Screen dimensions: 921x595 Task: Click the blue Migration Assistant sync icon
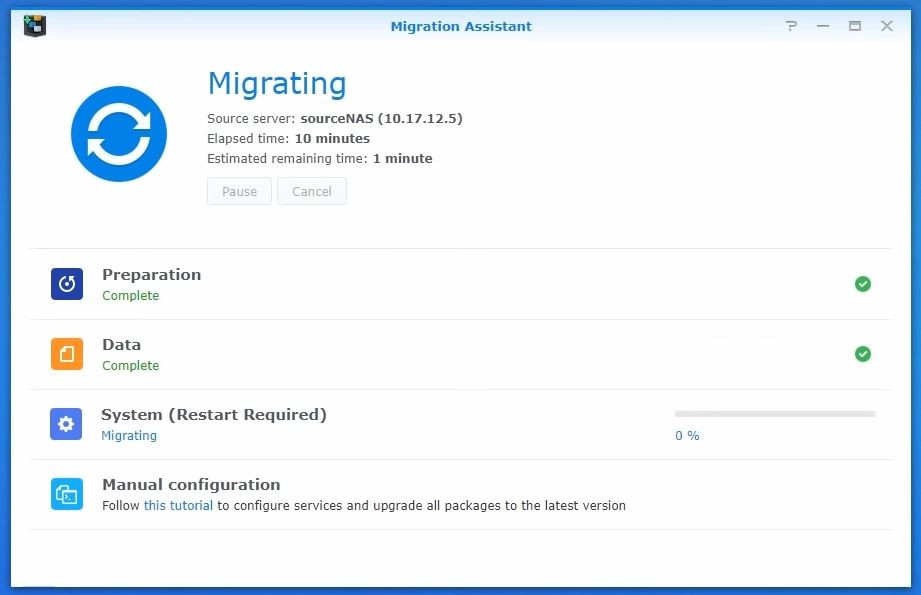coord(118,132)
